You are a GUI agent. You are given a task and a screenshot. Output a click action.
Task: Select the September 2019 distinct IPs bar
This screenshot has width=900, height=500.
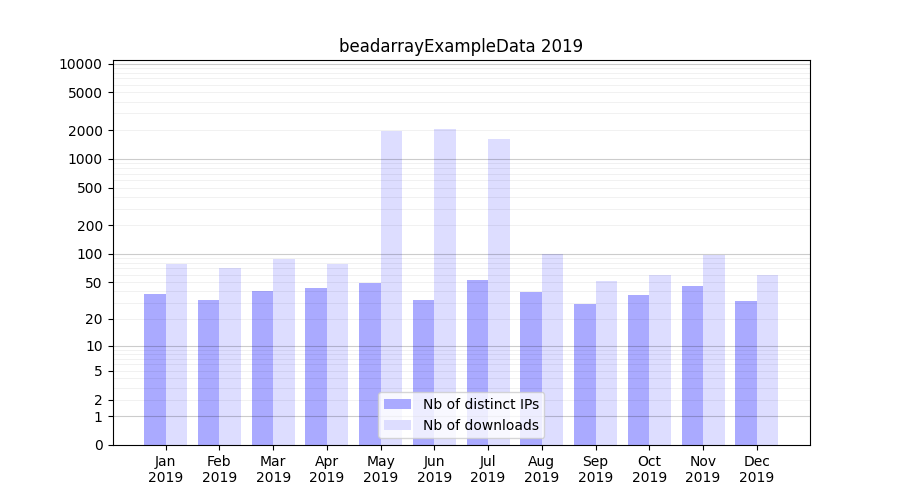585,375
